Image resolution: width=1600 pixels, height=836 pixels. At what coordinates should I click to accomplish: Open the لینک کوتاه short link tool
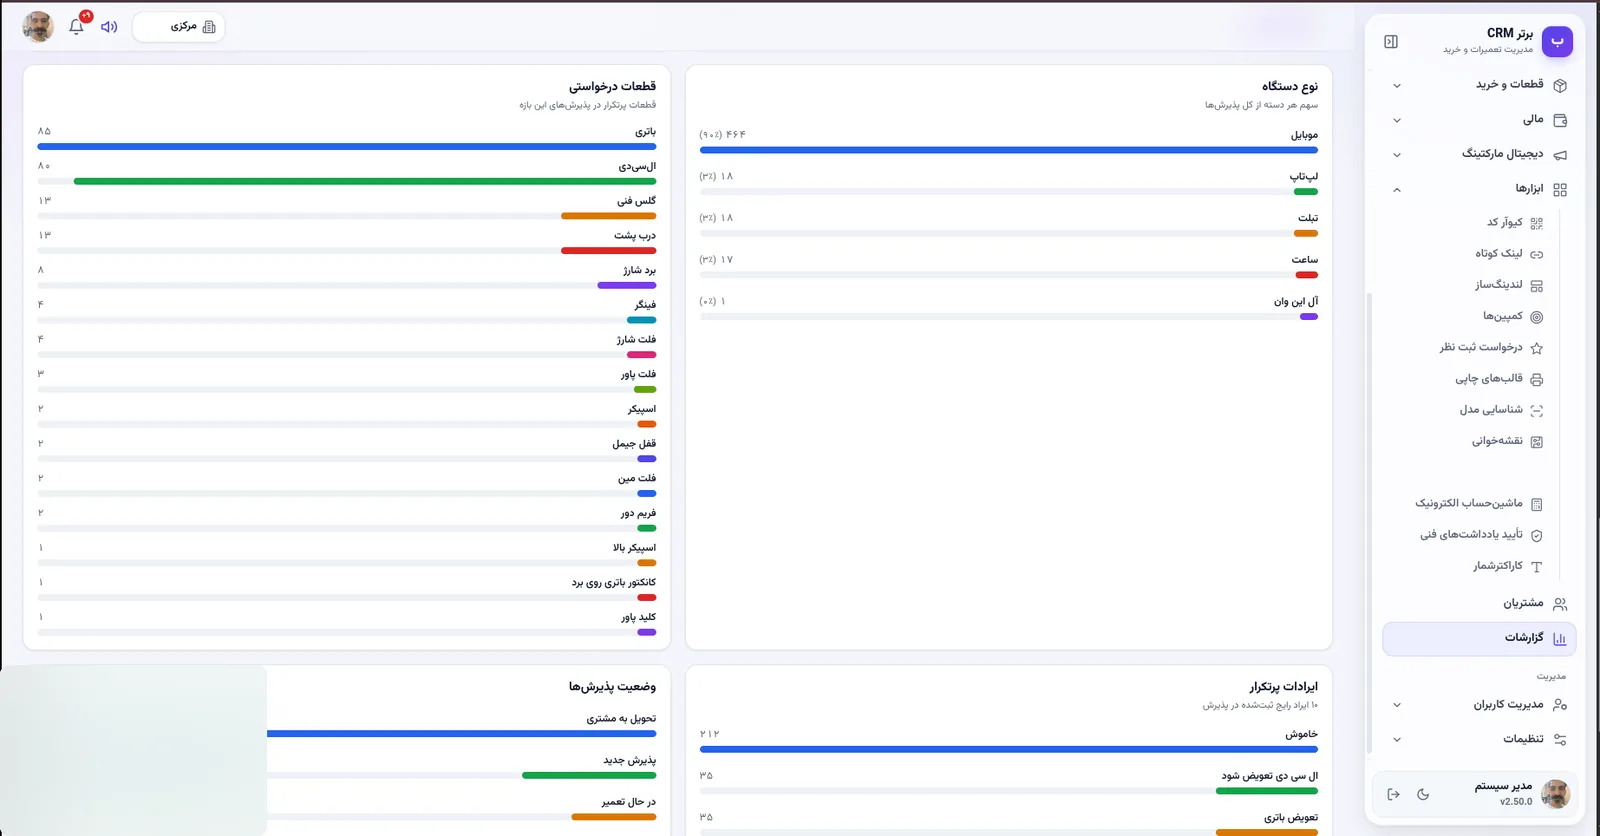pyautogui.click(x=1509, y=254)
